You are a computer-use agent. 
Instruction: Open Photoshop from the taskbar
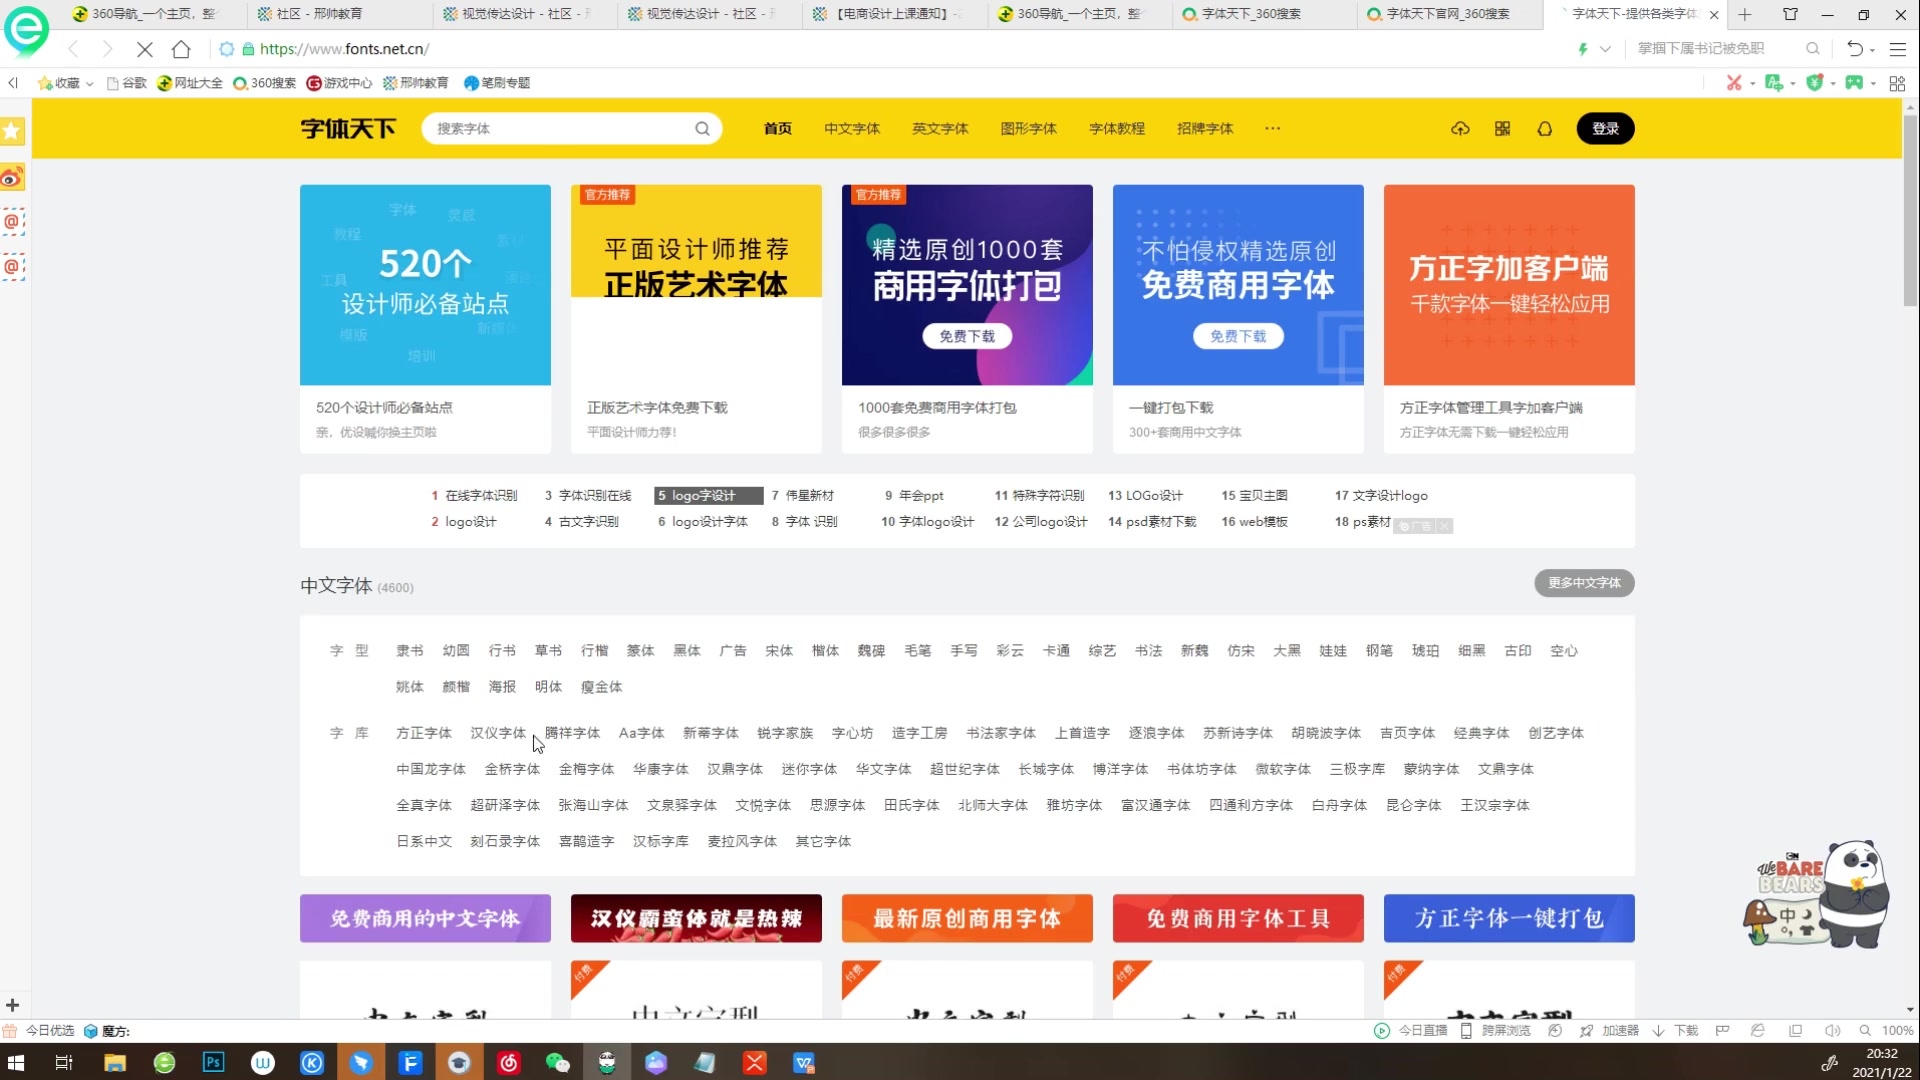coord(213,1062)
